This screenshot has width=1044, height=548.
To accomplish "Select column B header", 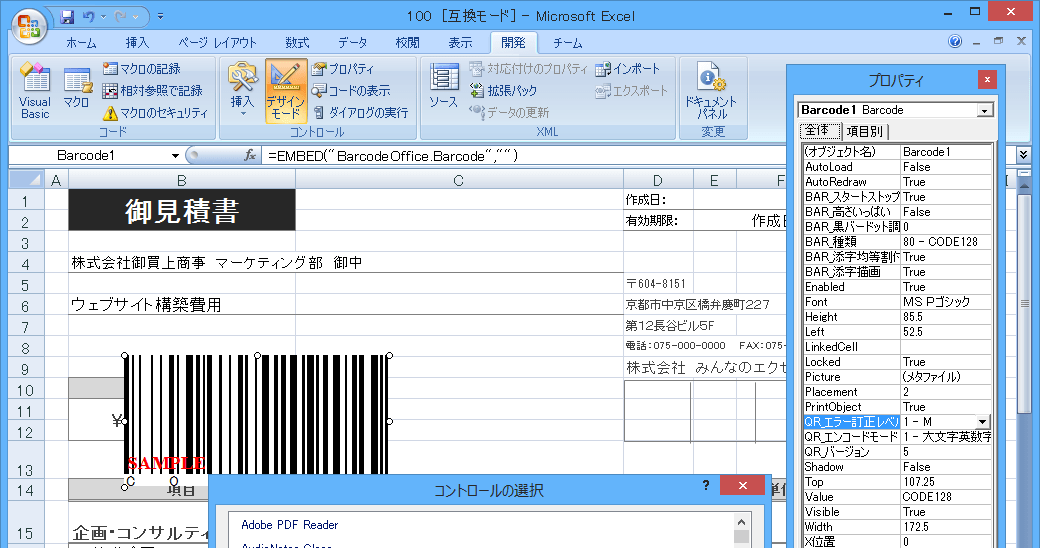I will click(182, 180).
